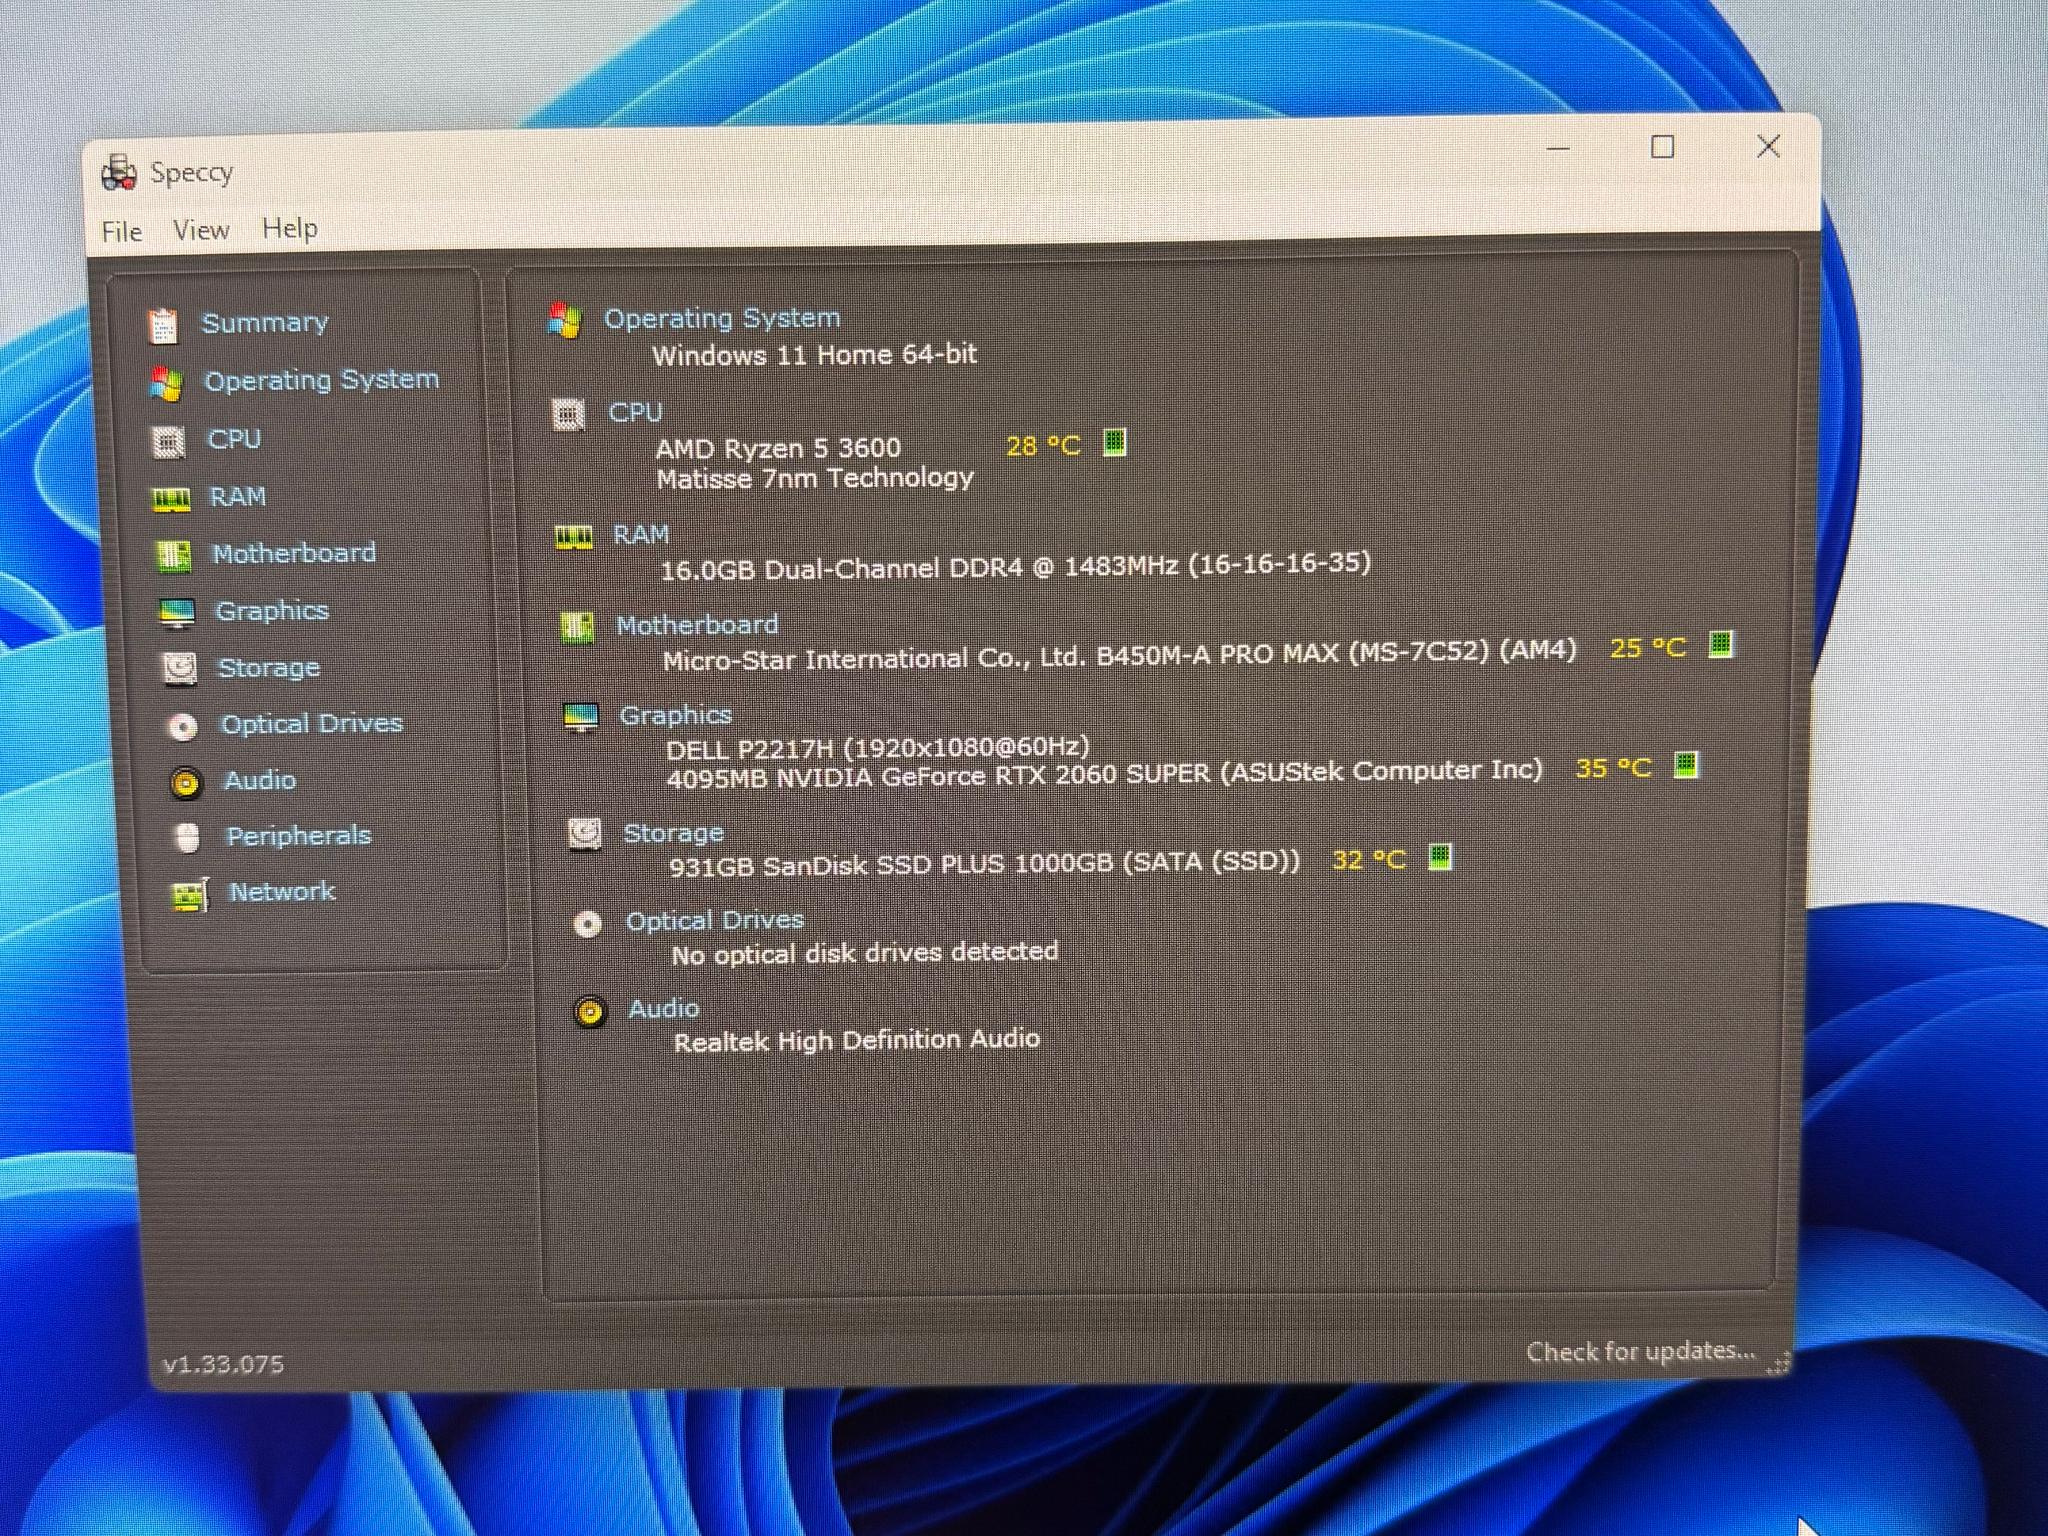Click the 16.0GB Dual-Channel DDR4 line
Viewport: 2048px width, 1536px height.
pyautogui.click(x=1015, y=566)
